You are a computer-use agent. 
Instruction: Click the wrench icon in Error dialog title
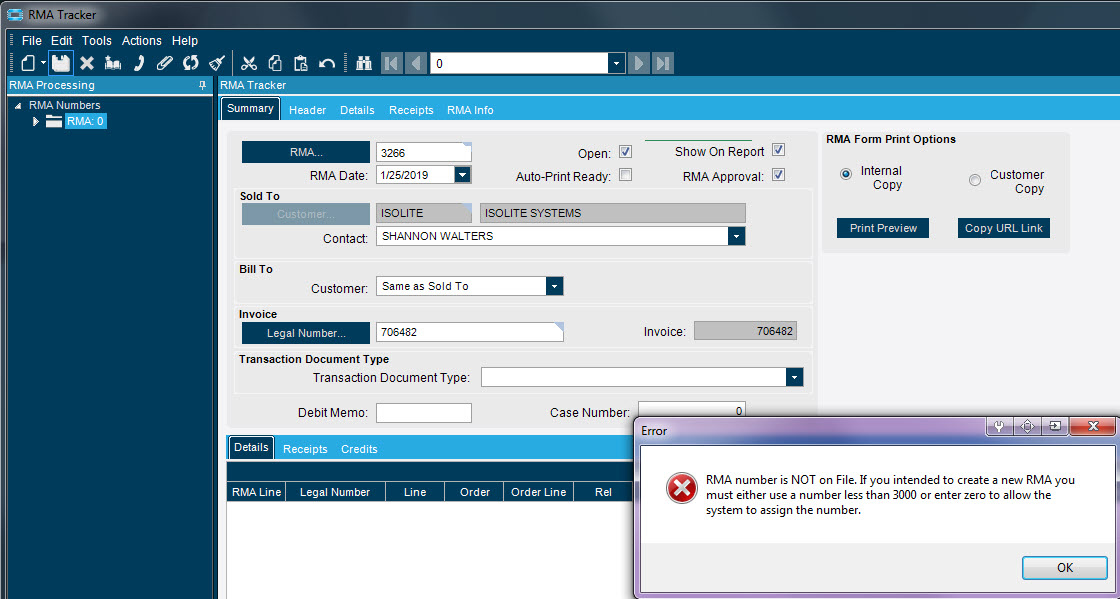pyautogui.click(x=999, y=426)
